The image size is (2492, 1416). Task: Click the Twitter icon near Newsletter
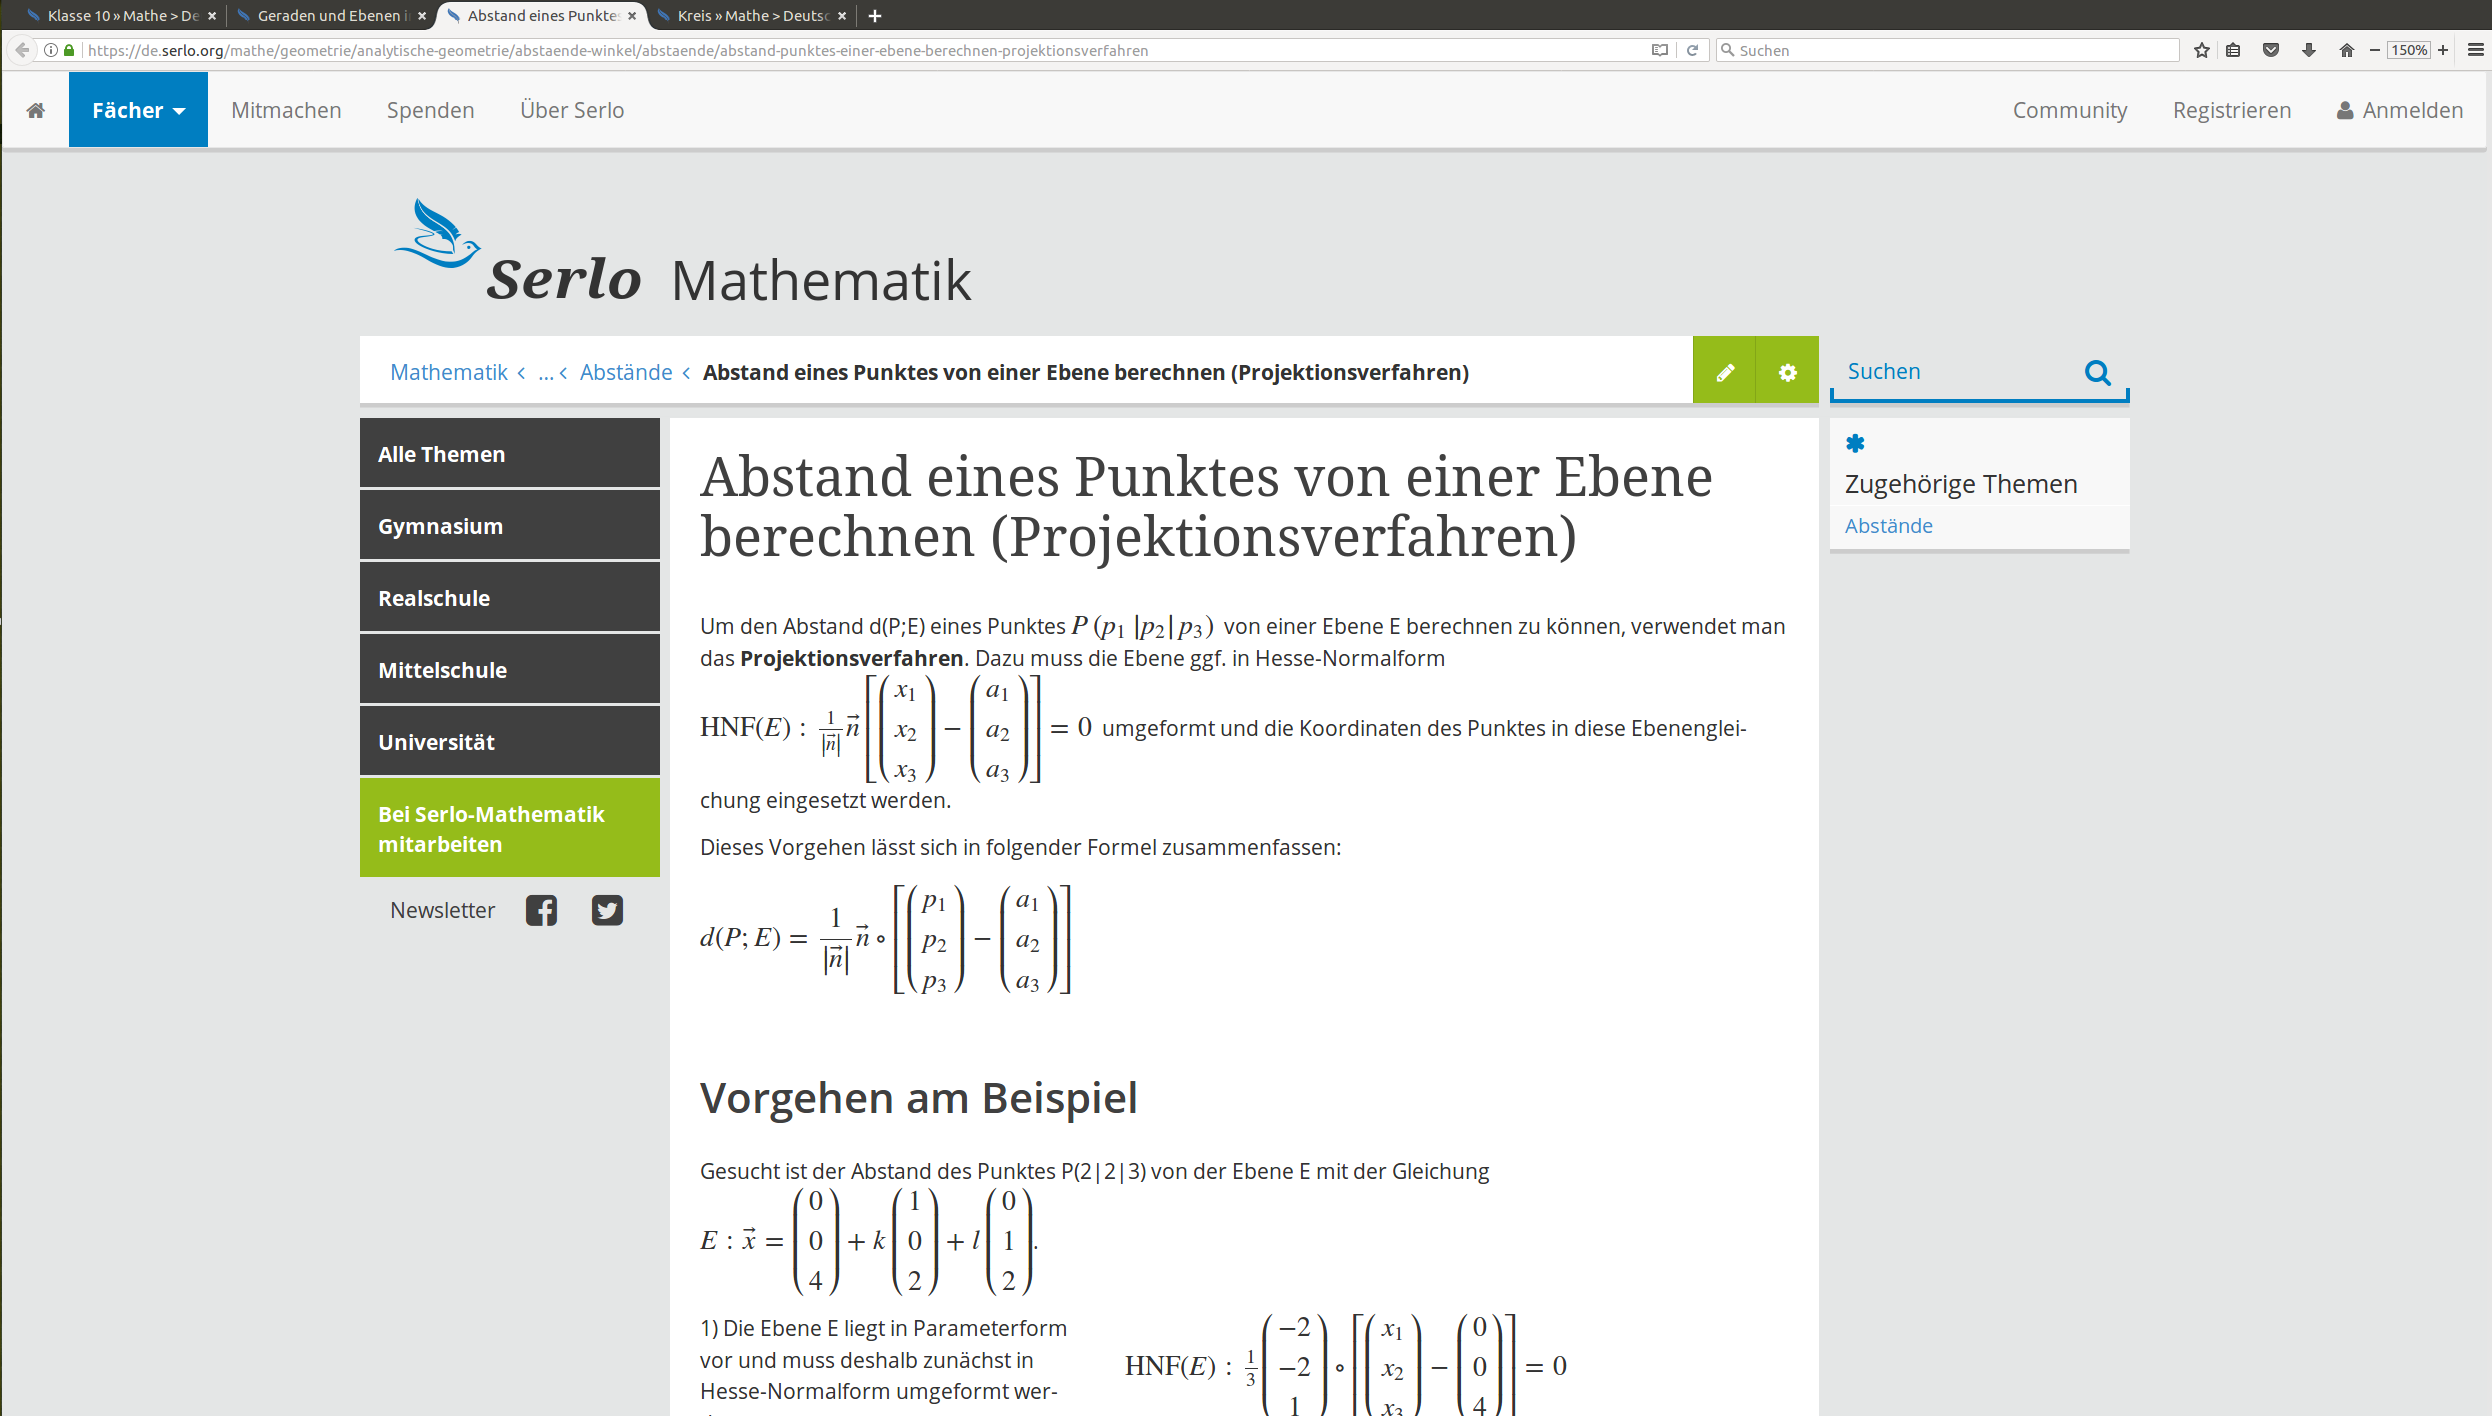tap(607, 910)
